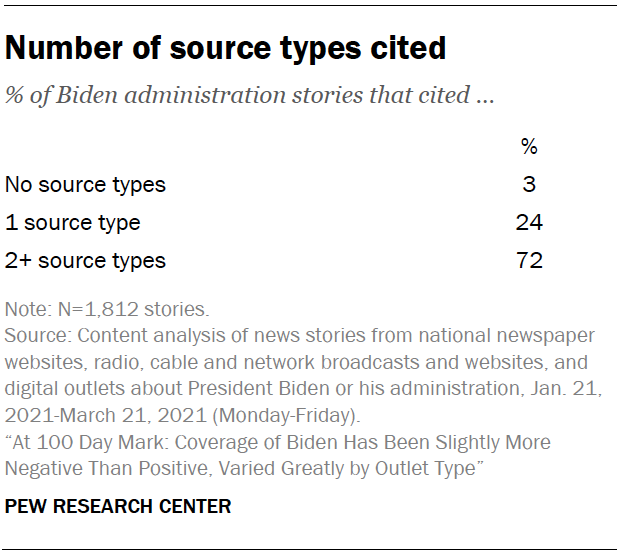The image size is (620, 558).
Task: Click the value 24 in the table
Action: point(529,222)
